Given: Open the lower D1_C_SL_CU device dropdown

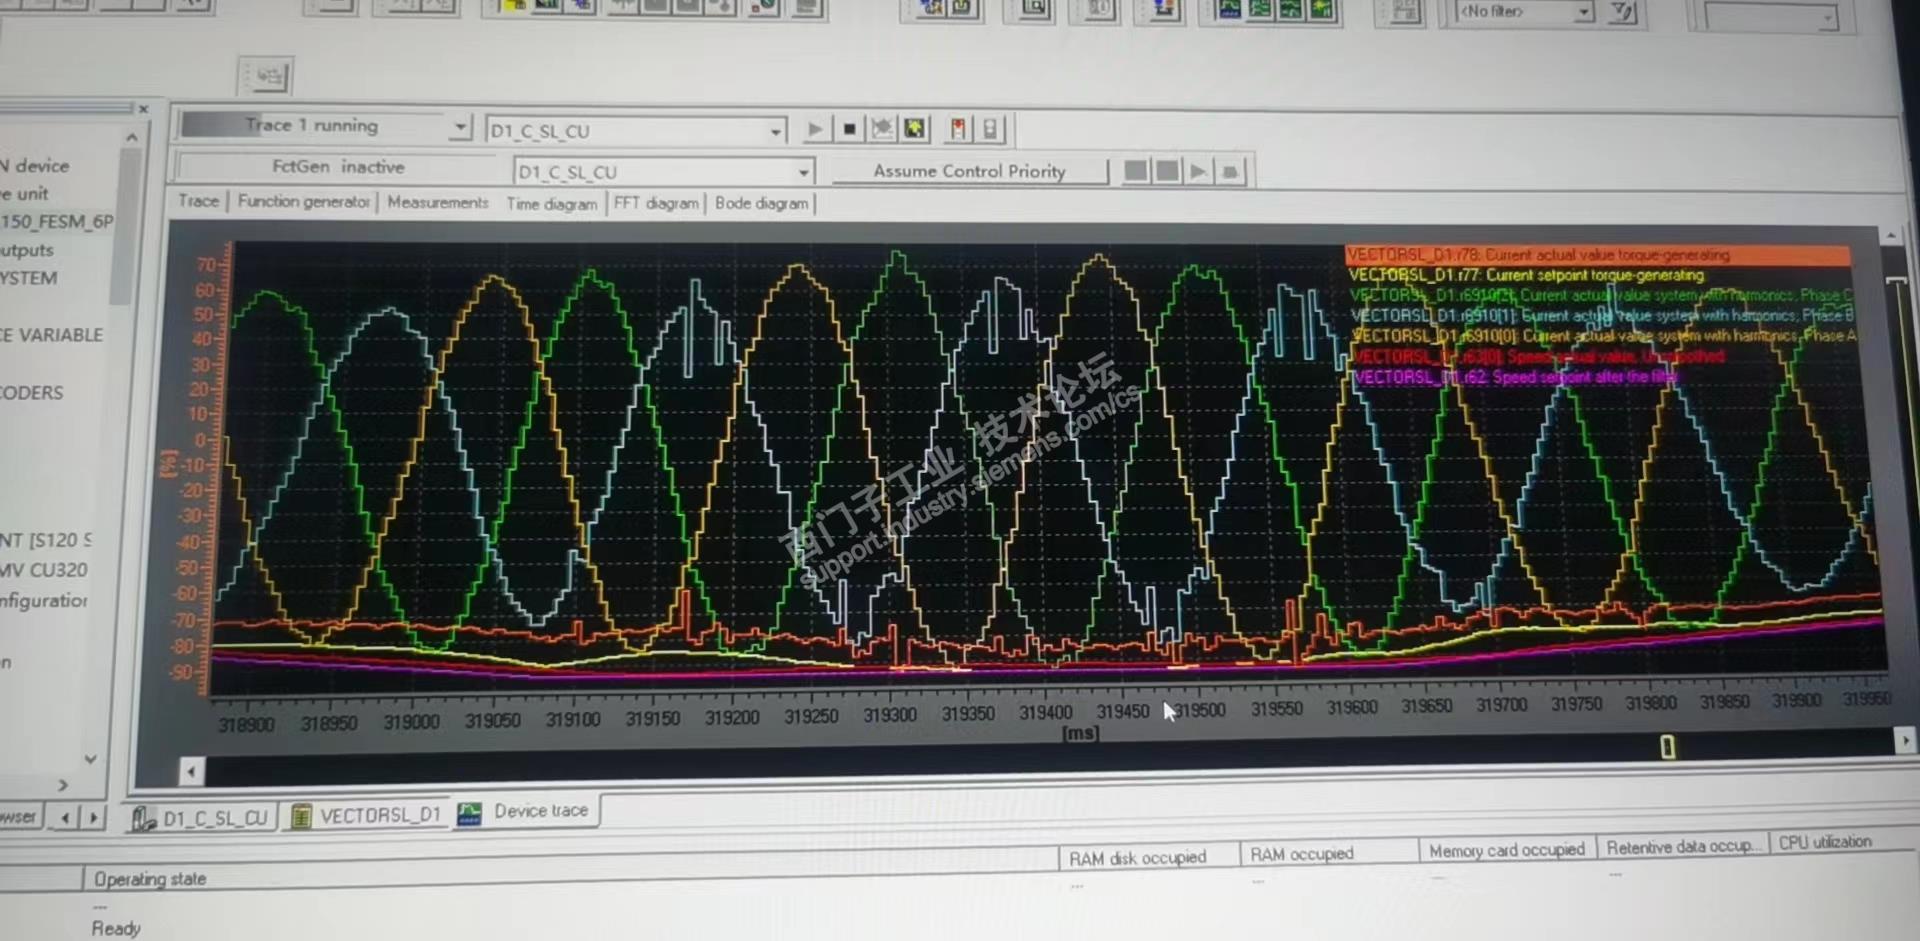Looking at the screenshot, I should 803,172.
